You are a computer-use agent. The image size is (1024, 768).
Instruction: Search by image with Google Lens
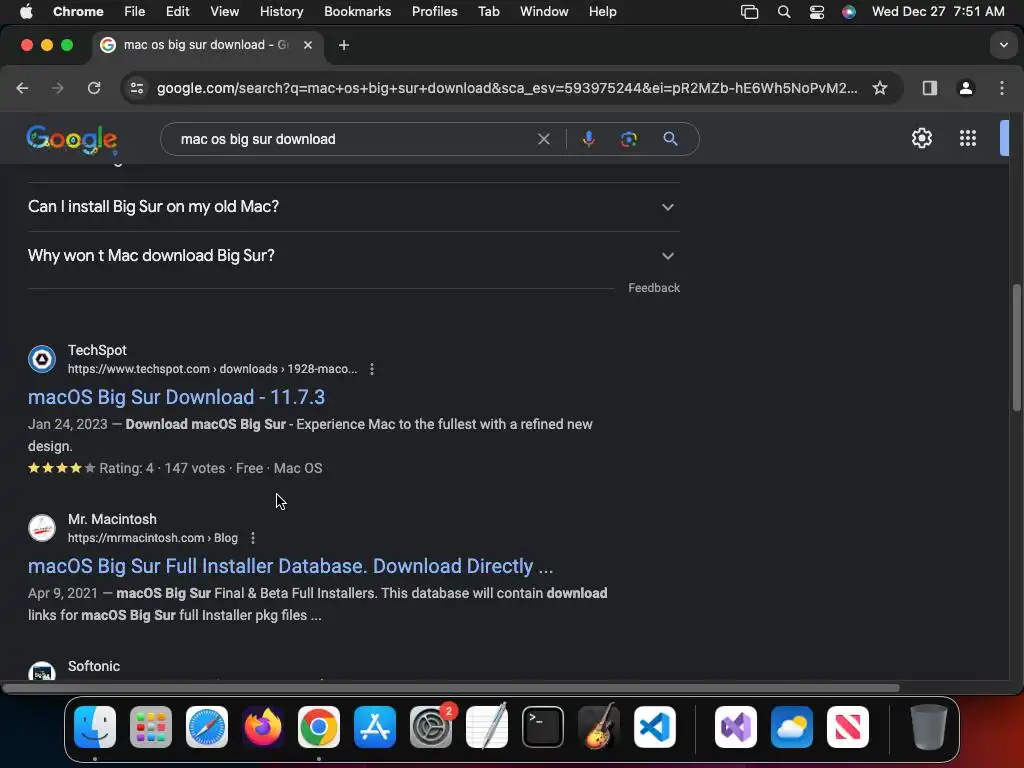[628, 139]
